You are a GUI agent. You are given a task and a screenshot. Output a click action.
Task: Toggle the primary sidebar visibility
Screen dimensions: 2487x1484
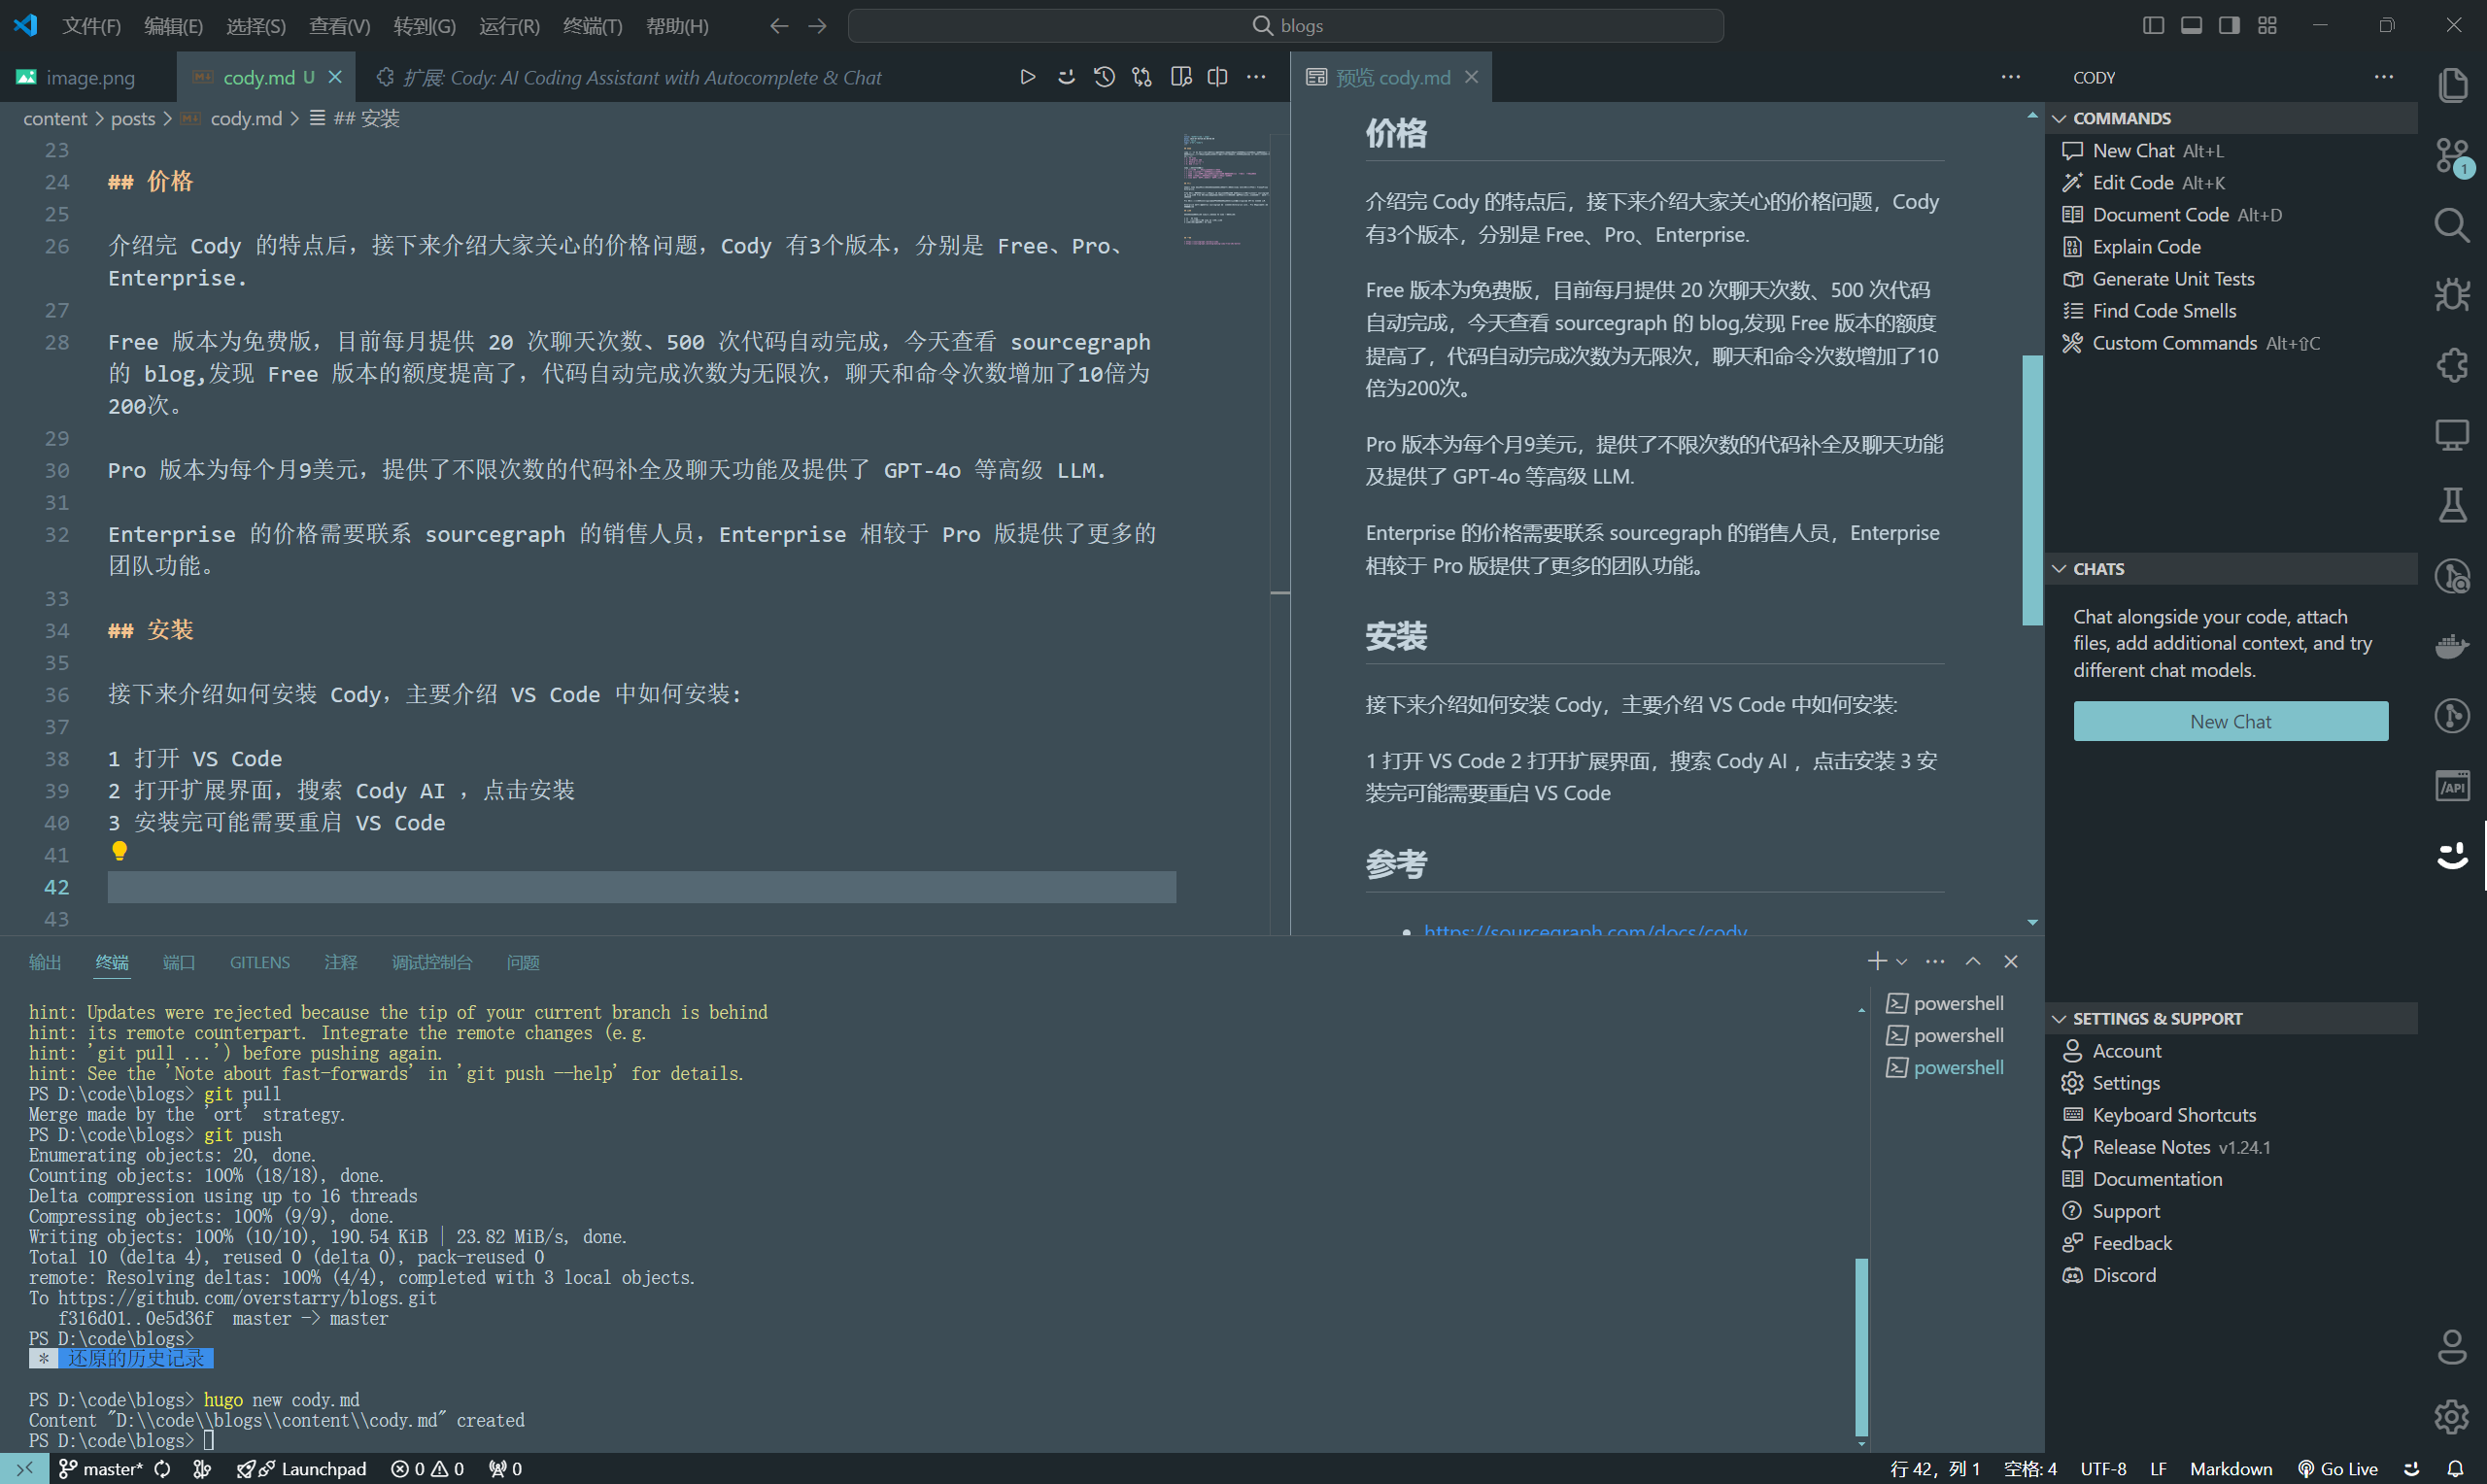coord(2152,24)
